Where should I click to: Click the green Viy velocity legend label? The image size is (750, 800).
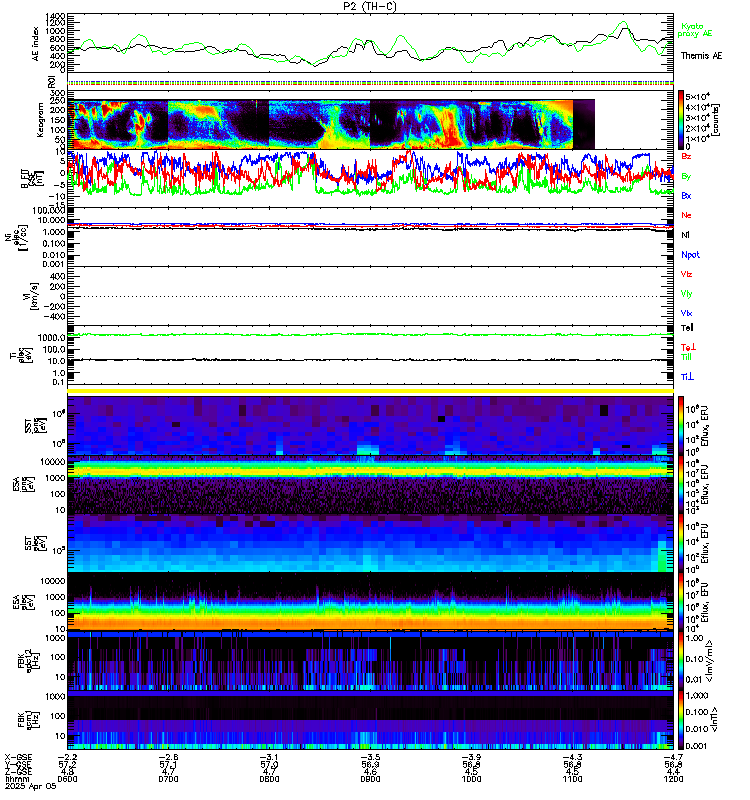[686, 294]
